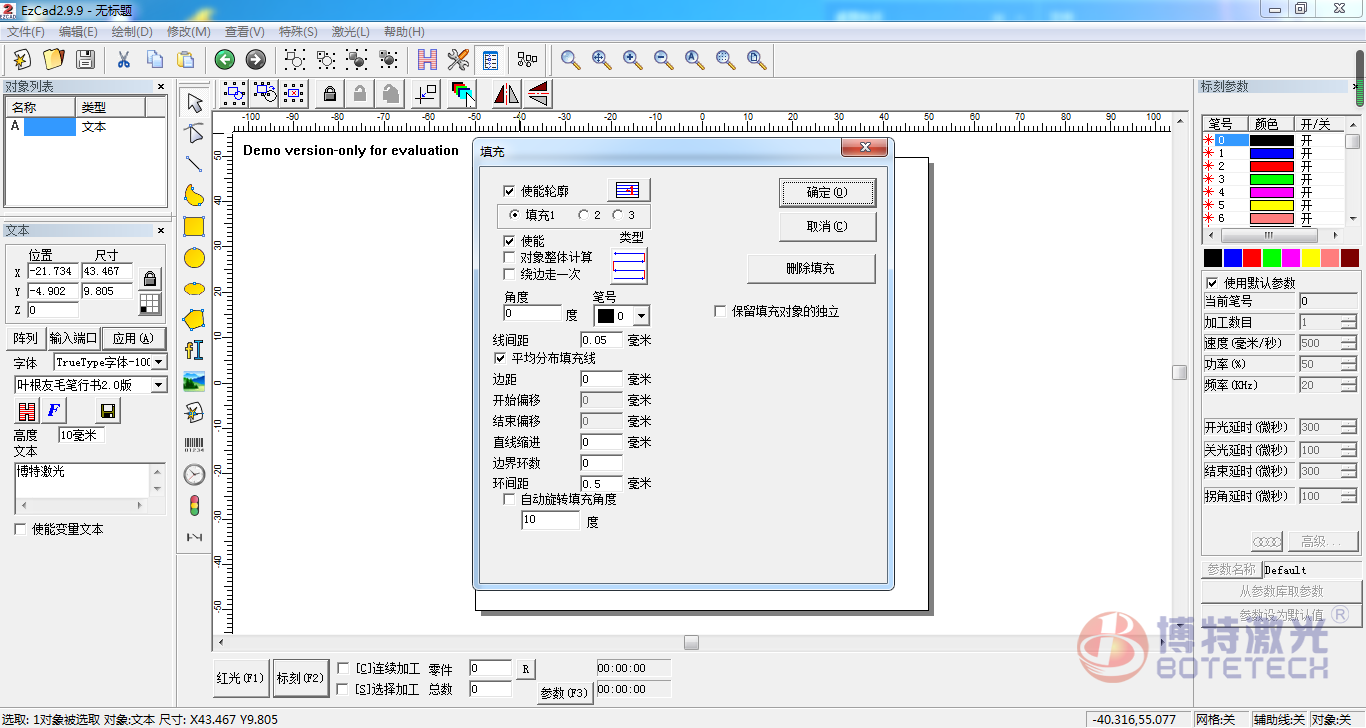Select the Timer delay tool
This screenshot has height=728, width=1366.
(194, 474)
